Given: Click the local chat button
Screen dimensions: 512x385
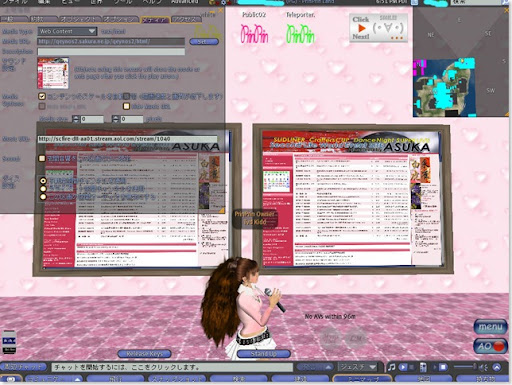Looking at the screenshot, I should [23, 367].
